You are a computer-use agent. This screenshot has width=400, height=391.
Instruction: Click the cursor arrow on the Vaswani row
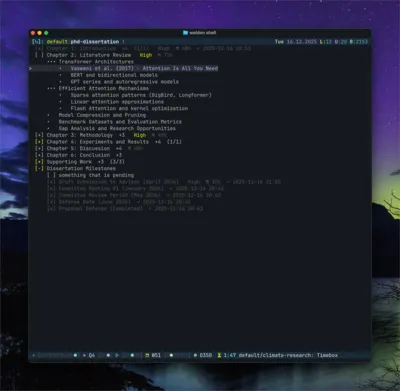tap(30, 68)
